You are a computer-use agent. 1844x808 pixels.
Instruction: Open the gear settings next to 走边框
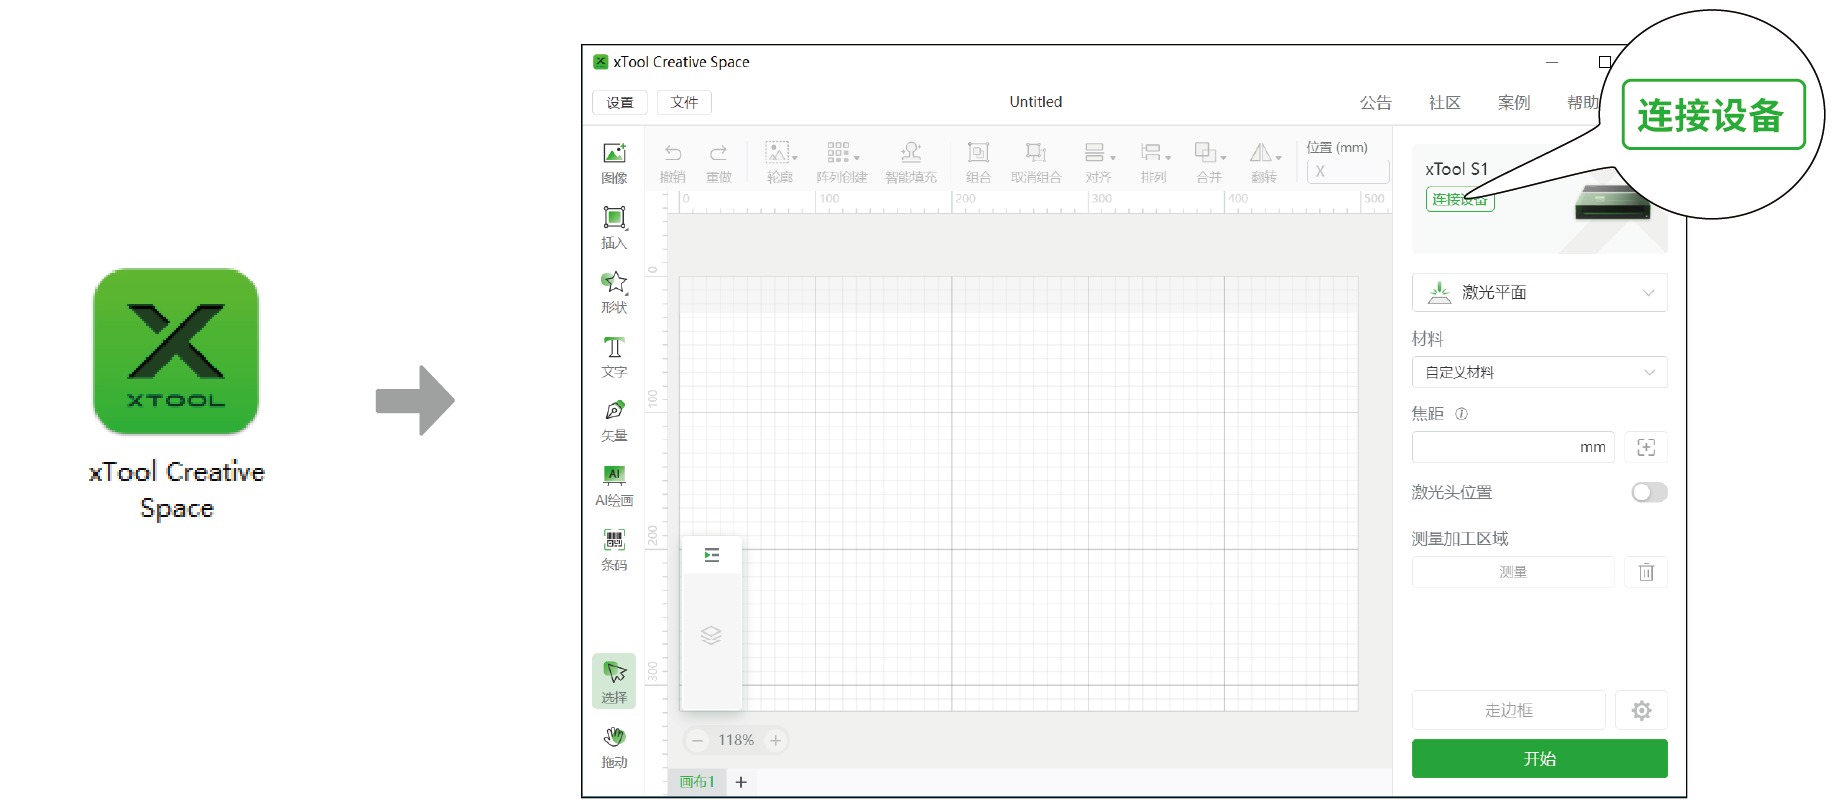[x=1641, y=710]
